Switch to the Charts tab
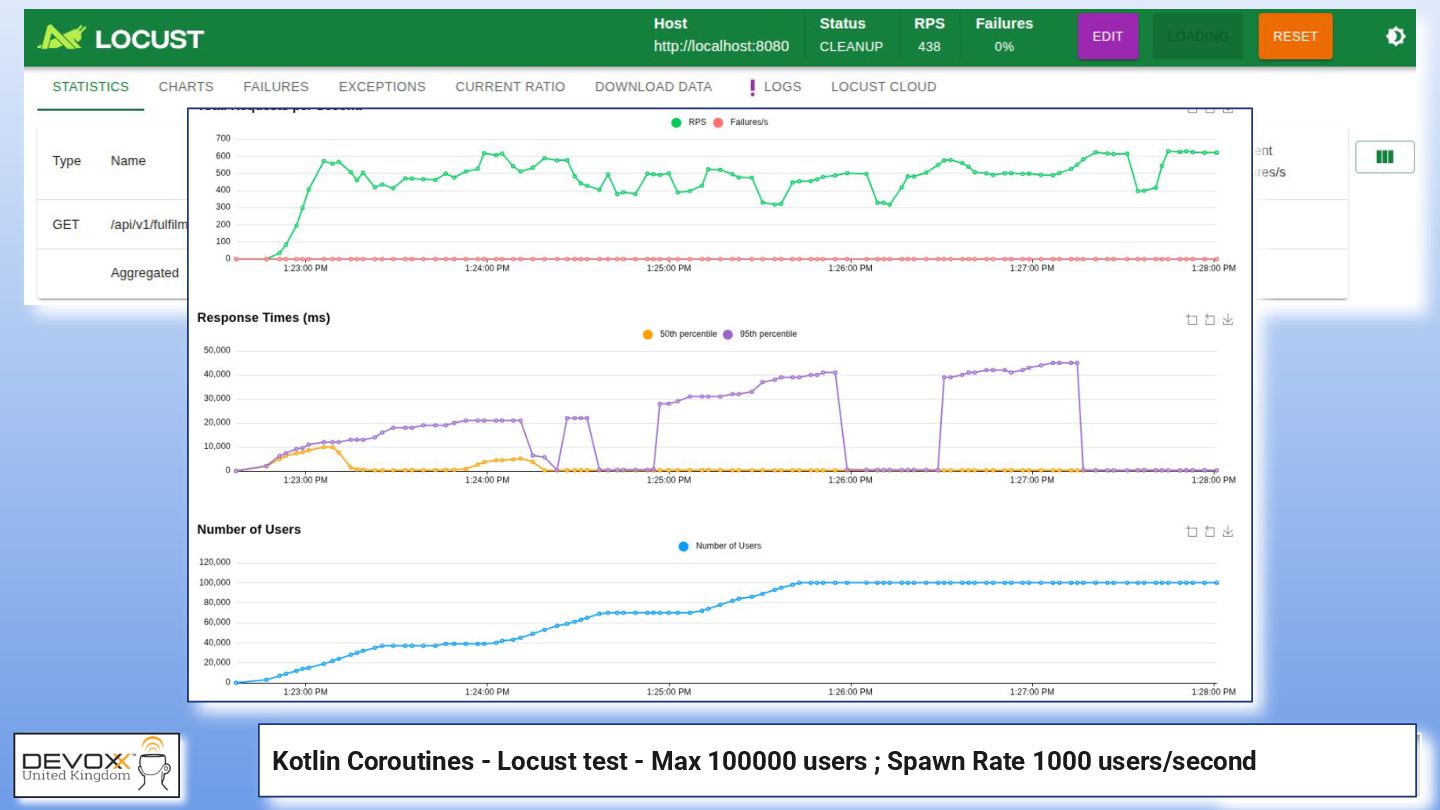The height and width of the screenshot is (810, 1440). coord(186,87)
